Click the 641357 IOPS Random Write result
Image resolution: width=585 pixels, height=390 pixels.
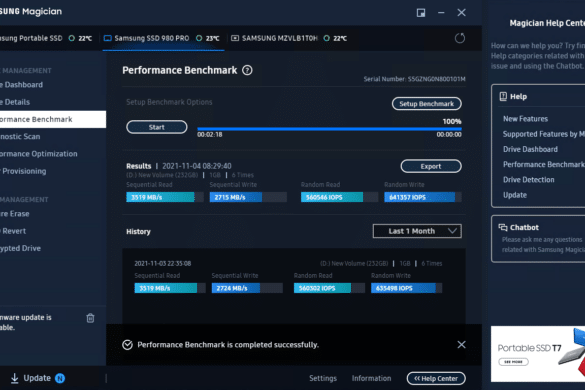423,197
